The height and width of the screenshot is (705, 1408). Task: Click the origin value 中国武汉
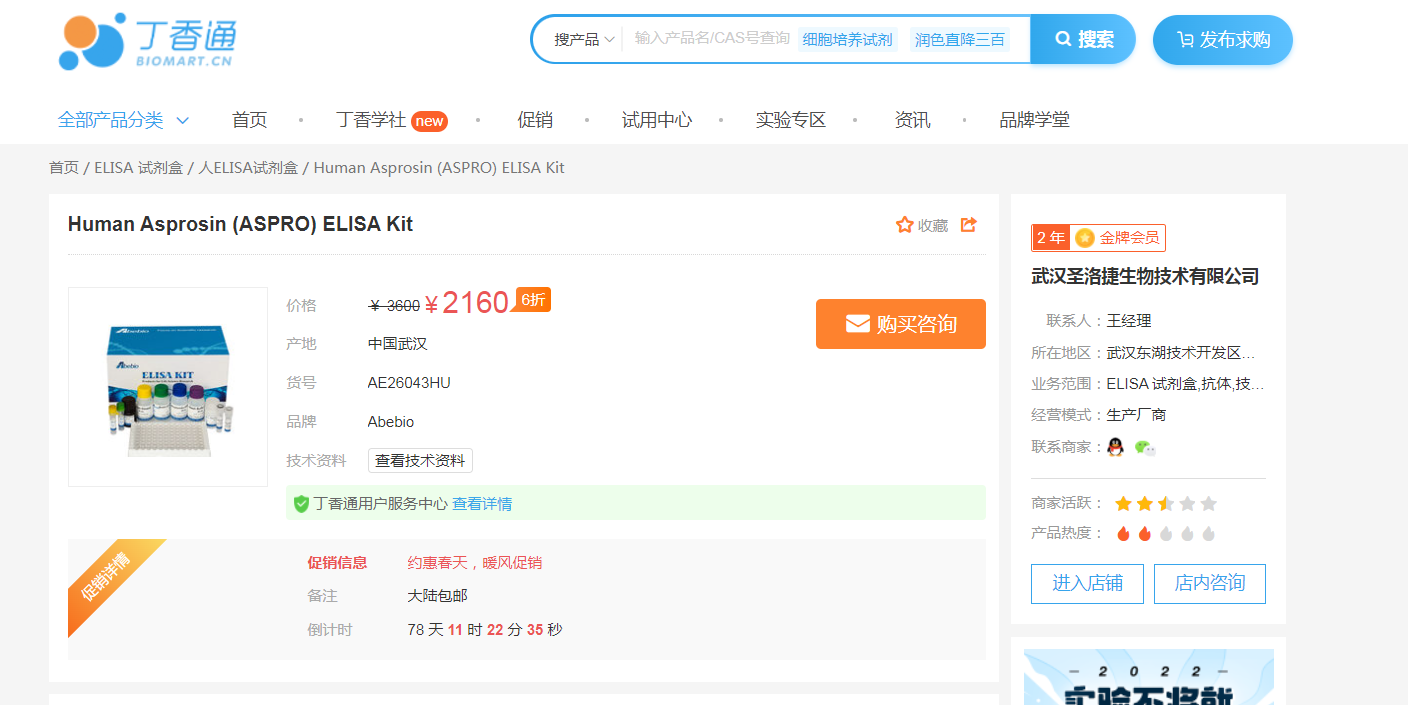click(x=398, y=344)
